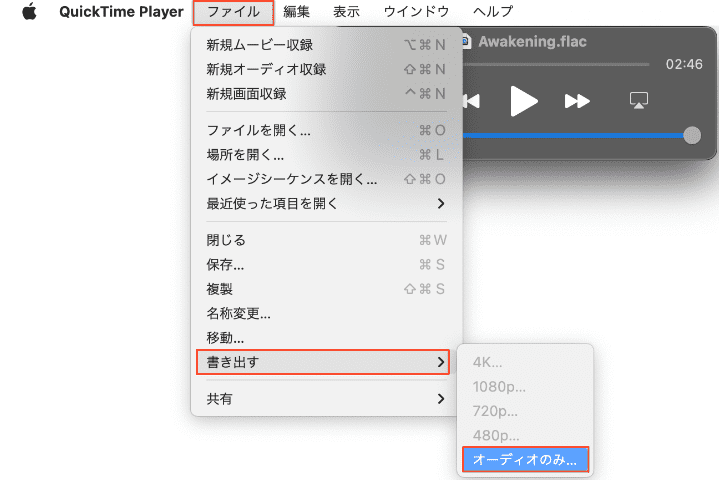Open the 表示 menu

point(346,11)
